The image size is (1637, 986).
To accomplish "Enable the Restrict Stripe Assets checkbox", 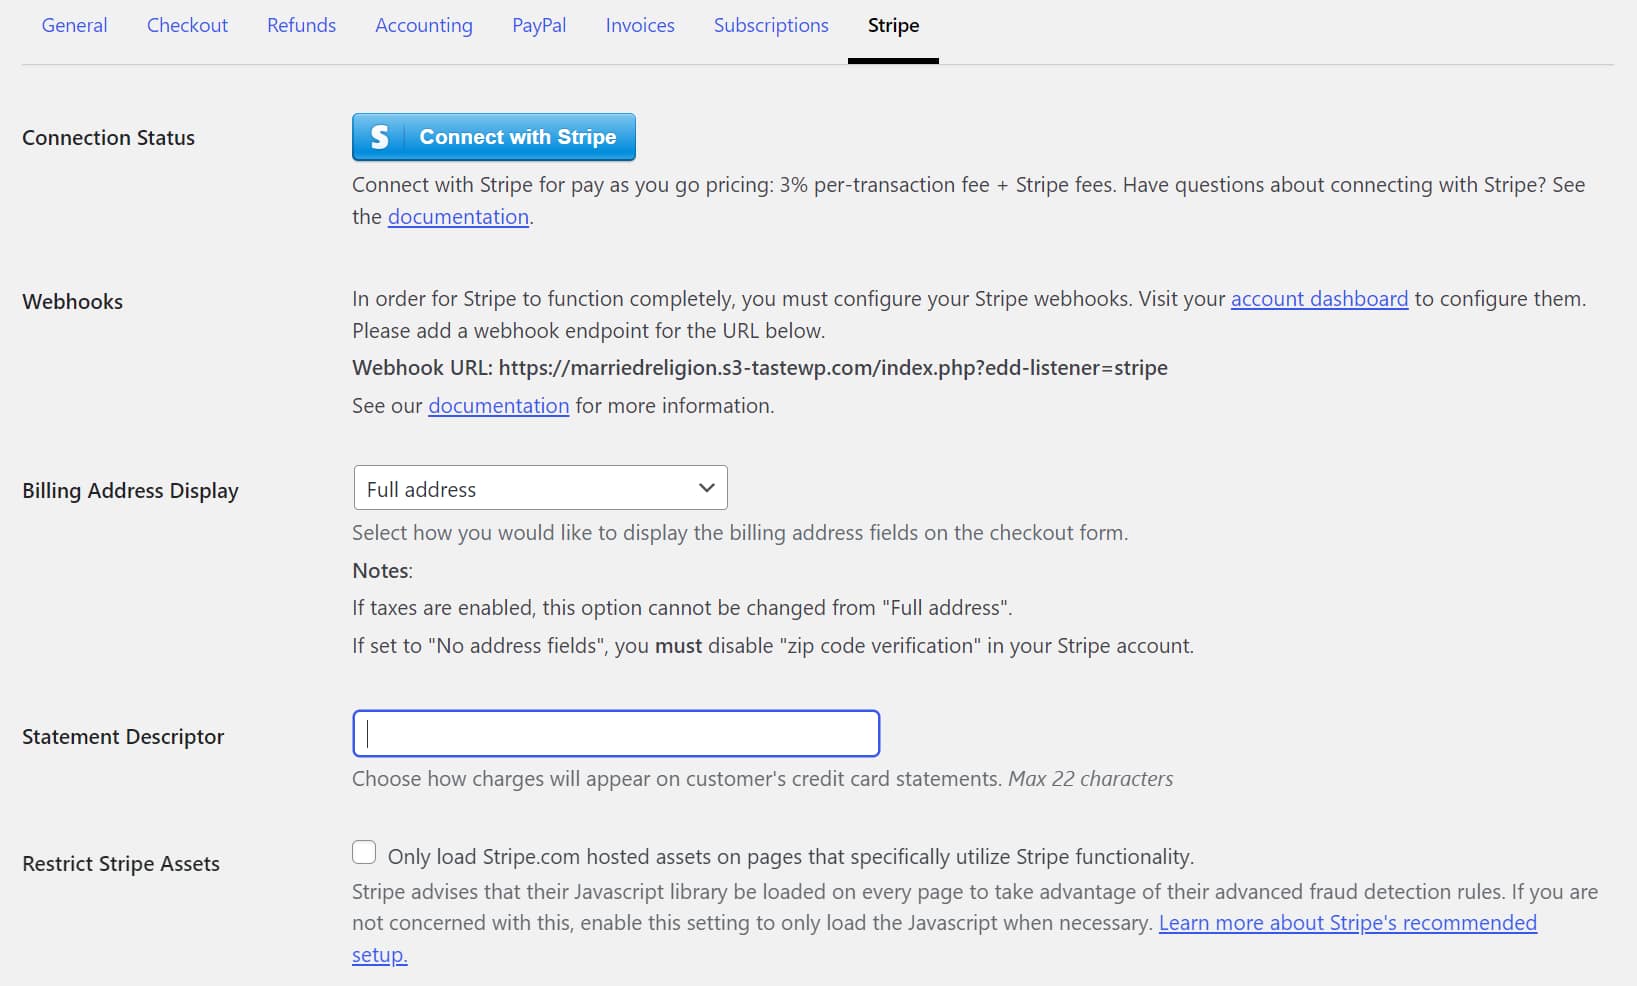I will [364, 852].
